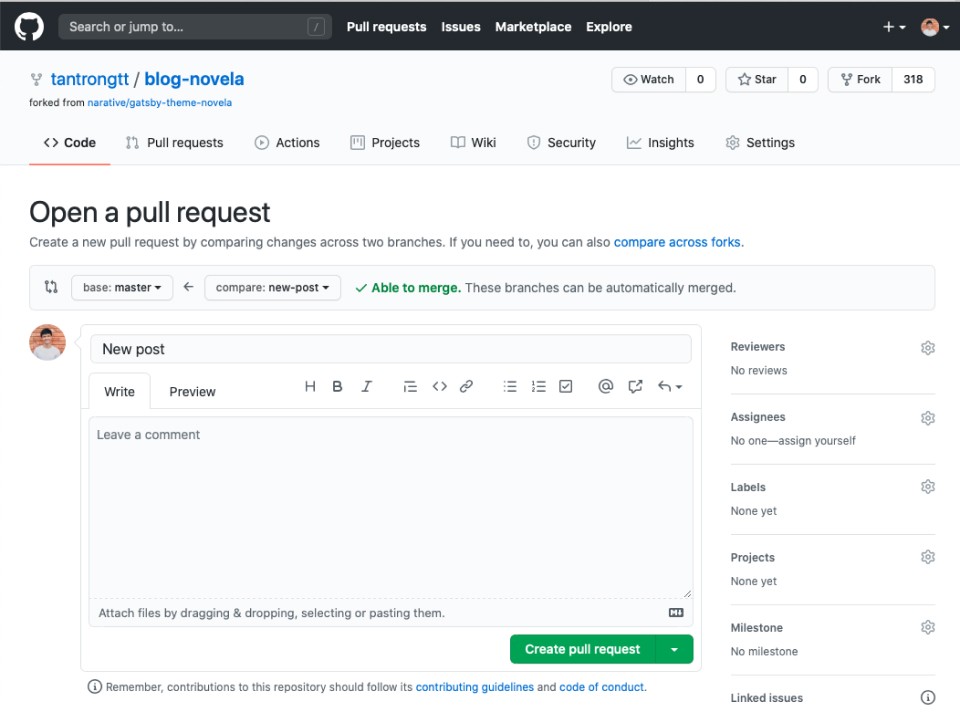Viewport: 960px width, 716px height.
Task: Switch to the Write tab
Action: click(x=119, y=392)
